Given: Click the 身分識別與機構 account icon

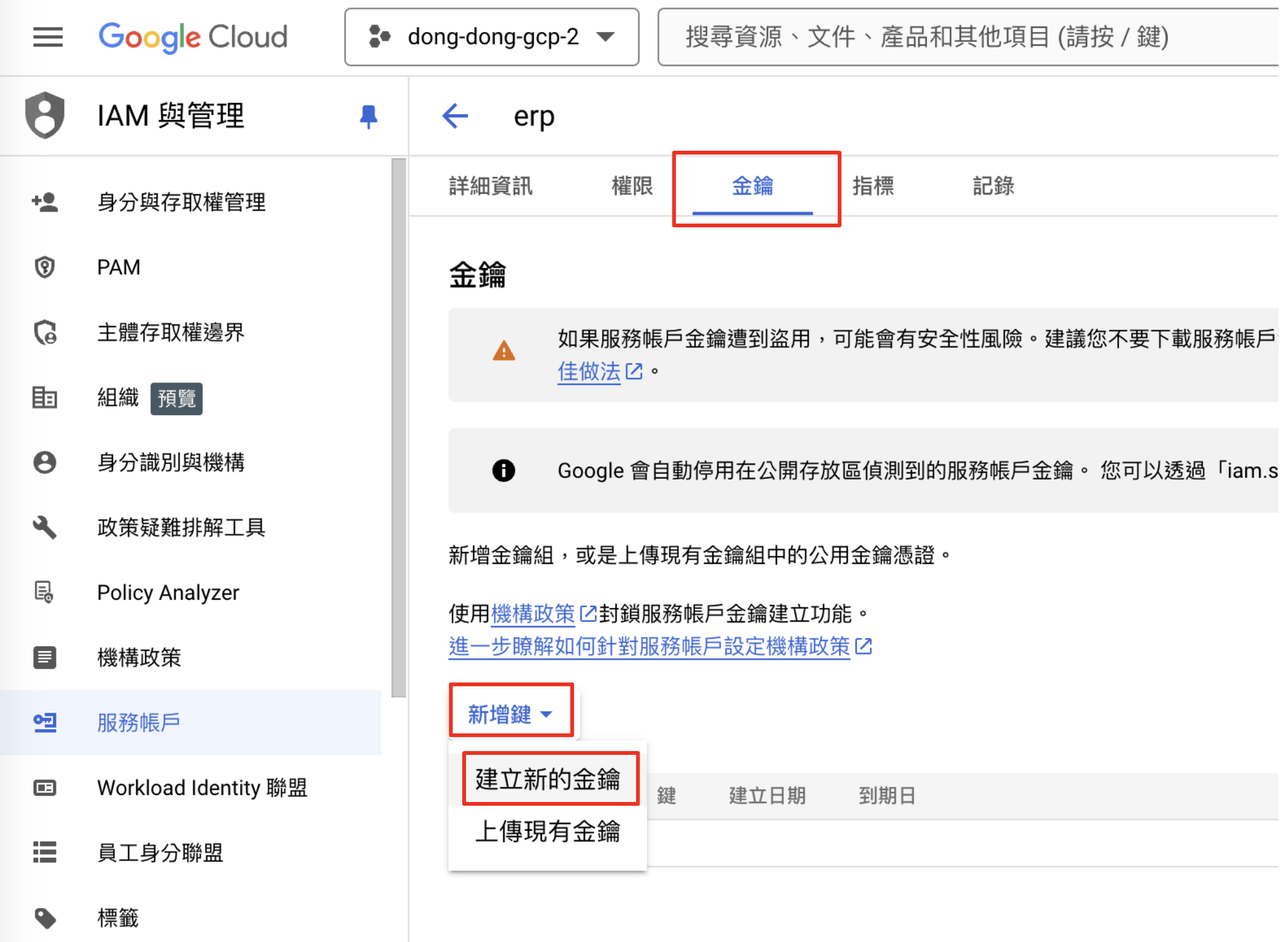Looking at the screenshot, I should (x=45, y=463).
